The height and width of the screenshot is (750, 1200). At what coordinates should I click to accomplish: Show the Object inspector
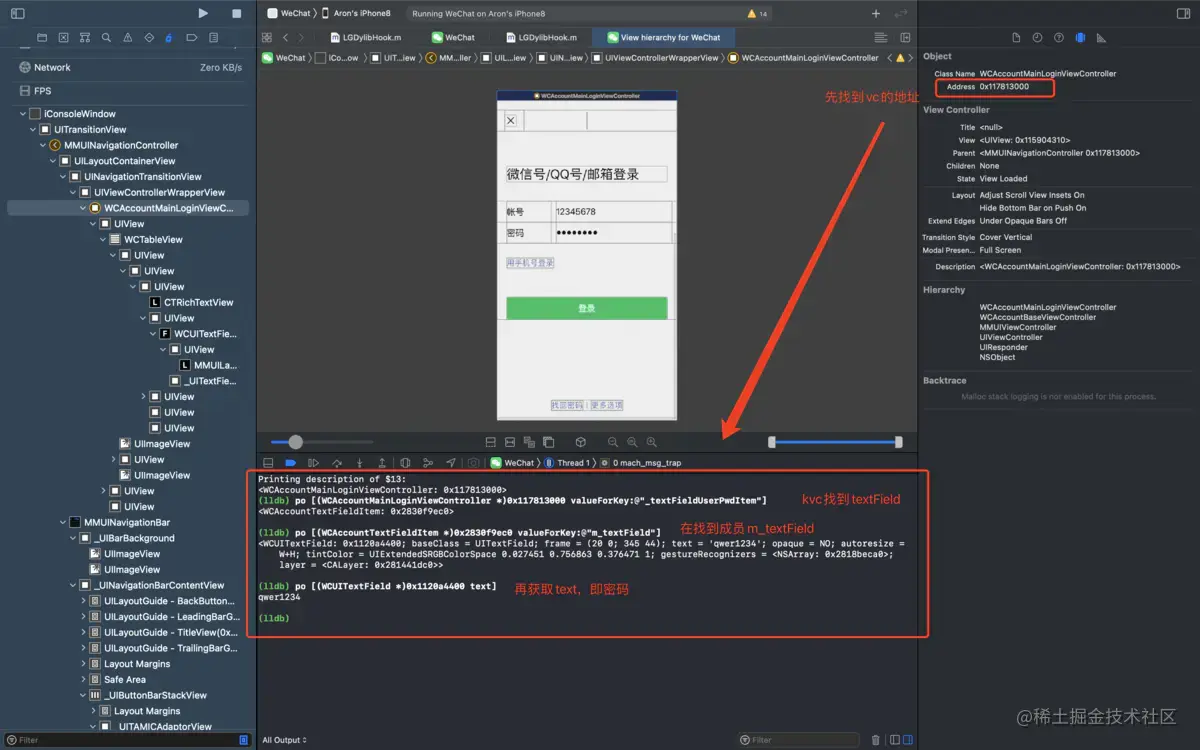[1080, 38]
